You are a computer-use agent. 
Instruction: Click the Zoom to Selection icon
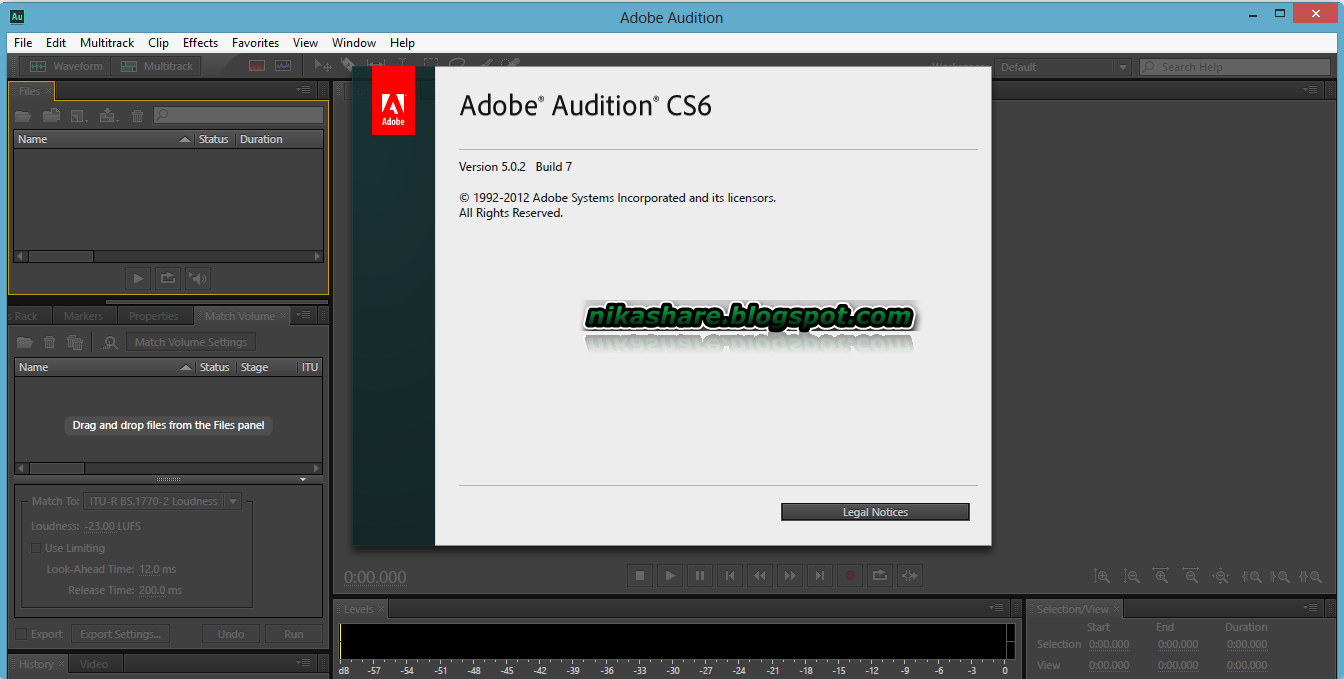click(1310, 576)
